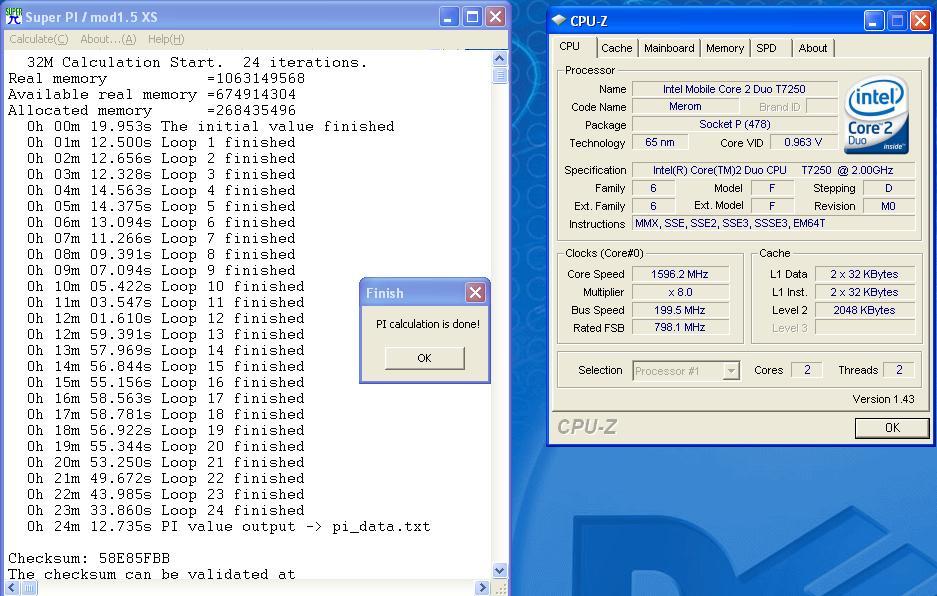
Task: Click the Super PI title bar icon
Action: tap(14, 16)
